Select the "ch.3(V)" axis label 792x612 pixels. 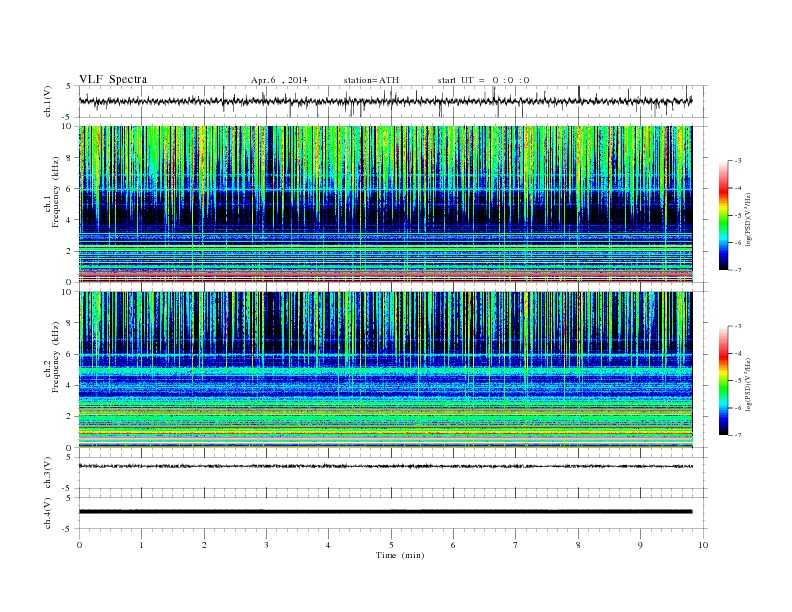pos(48,473)
